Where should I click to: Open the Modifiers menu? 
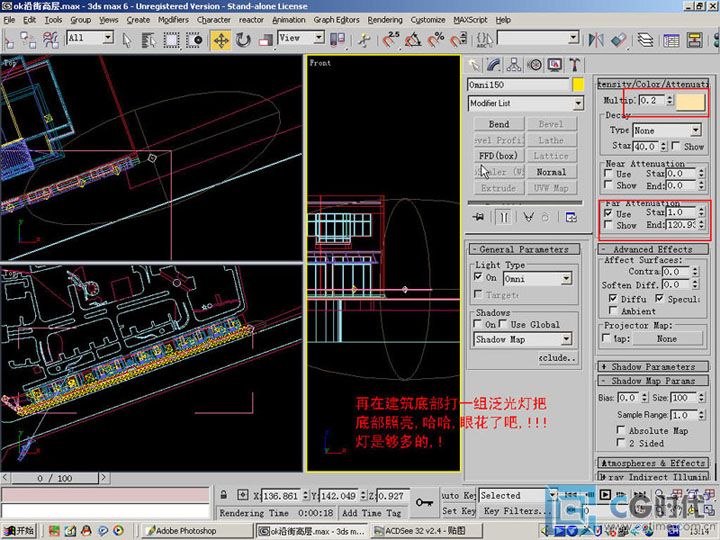coord(173,20)
